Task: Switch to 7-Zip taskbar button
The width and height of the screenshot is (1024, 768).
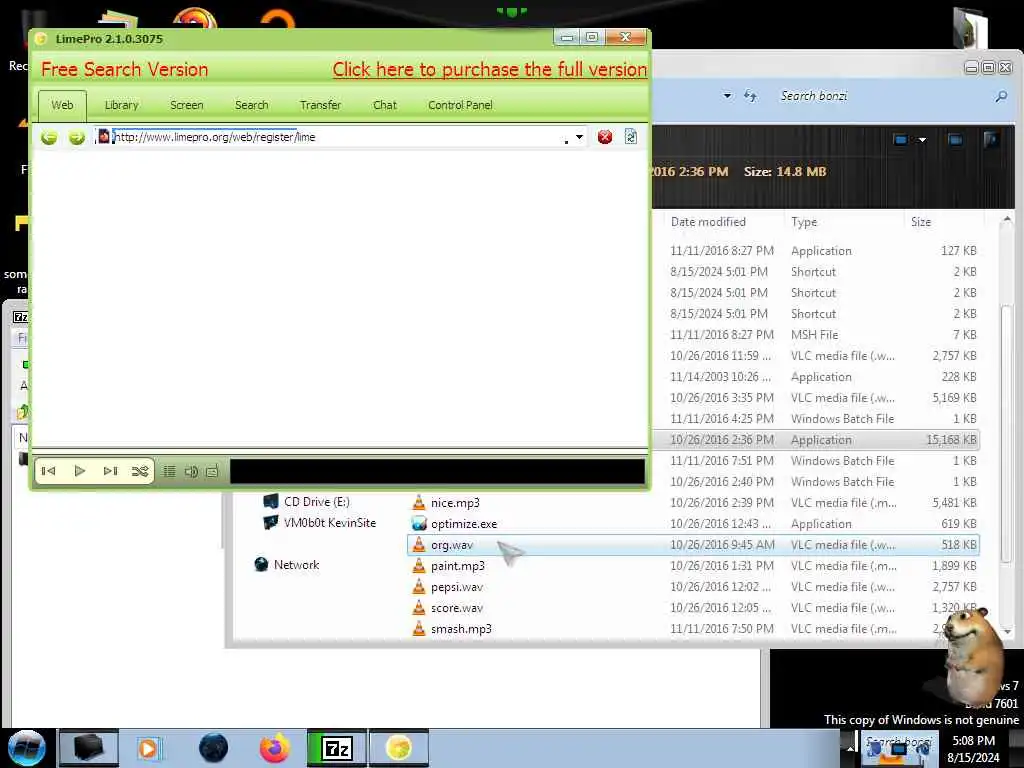Action: (x=337, y=748)
